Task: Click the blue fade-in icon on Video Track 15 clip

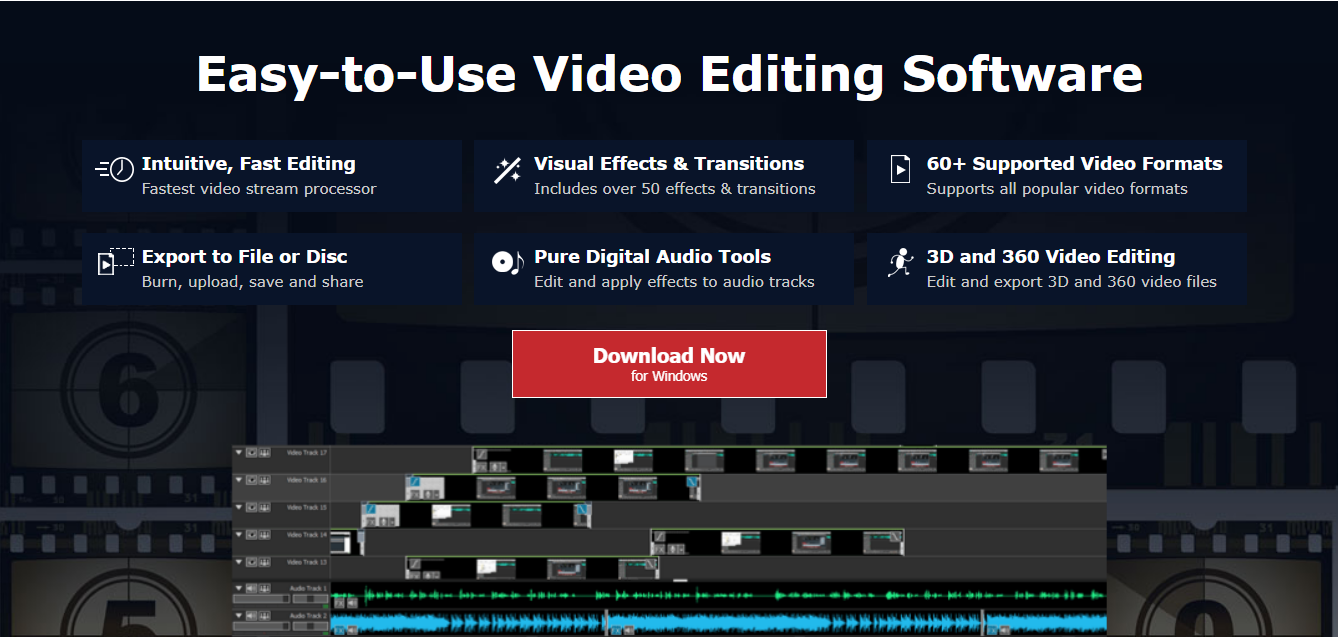Action: coord(371,509)
